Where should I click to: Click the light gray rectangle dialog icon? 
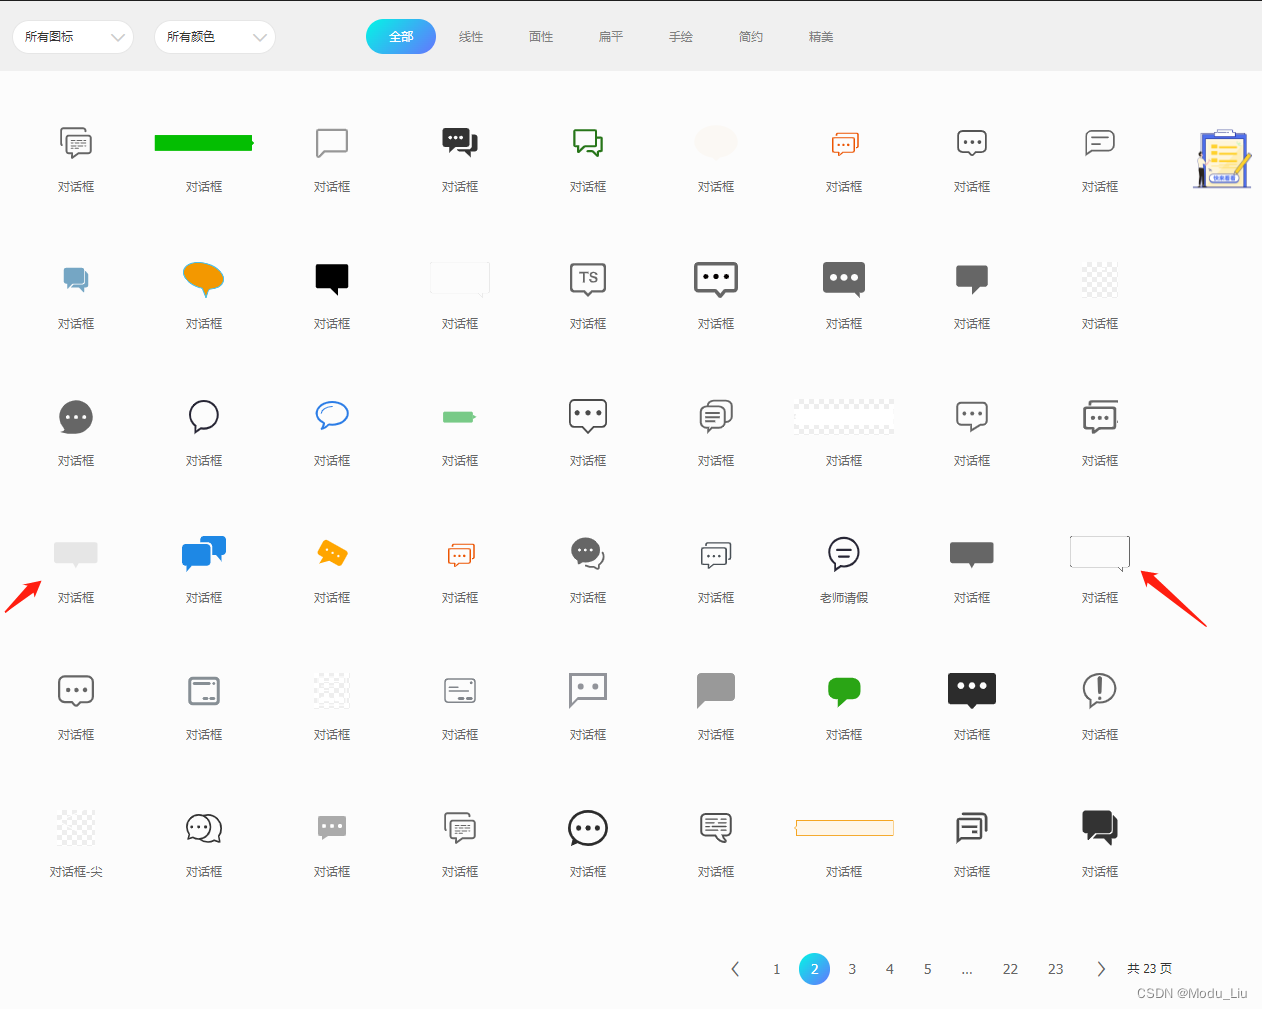click(76, 554)
